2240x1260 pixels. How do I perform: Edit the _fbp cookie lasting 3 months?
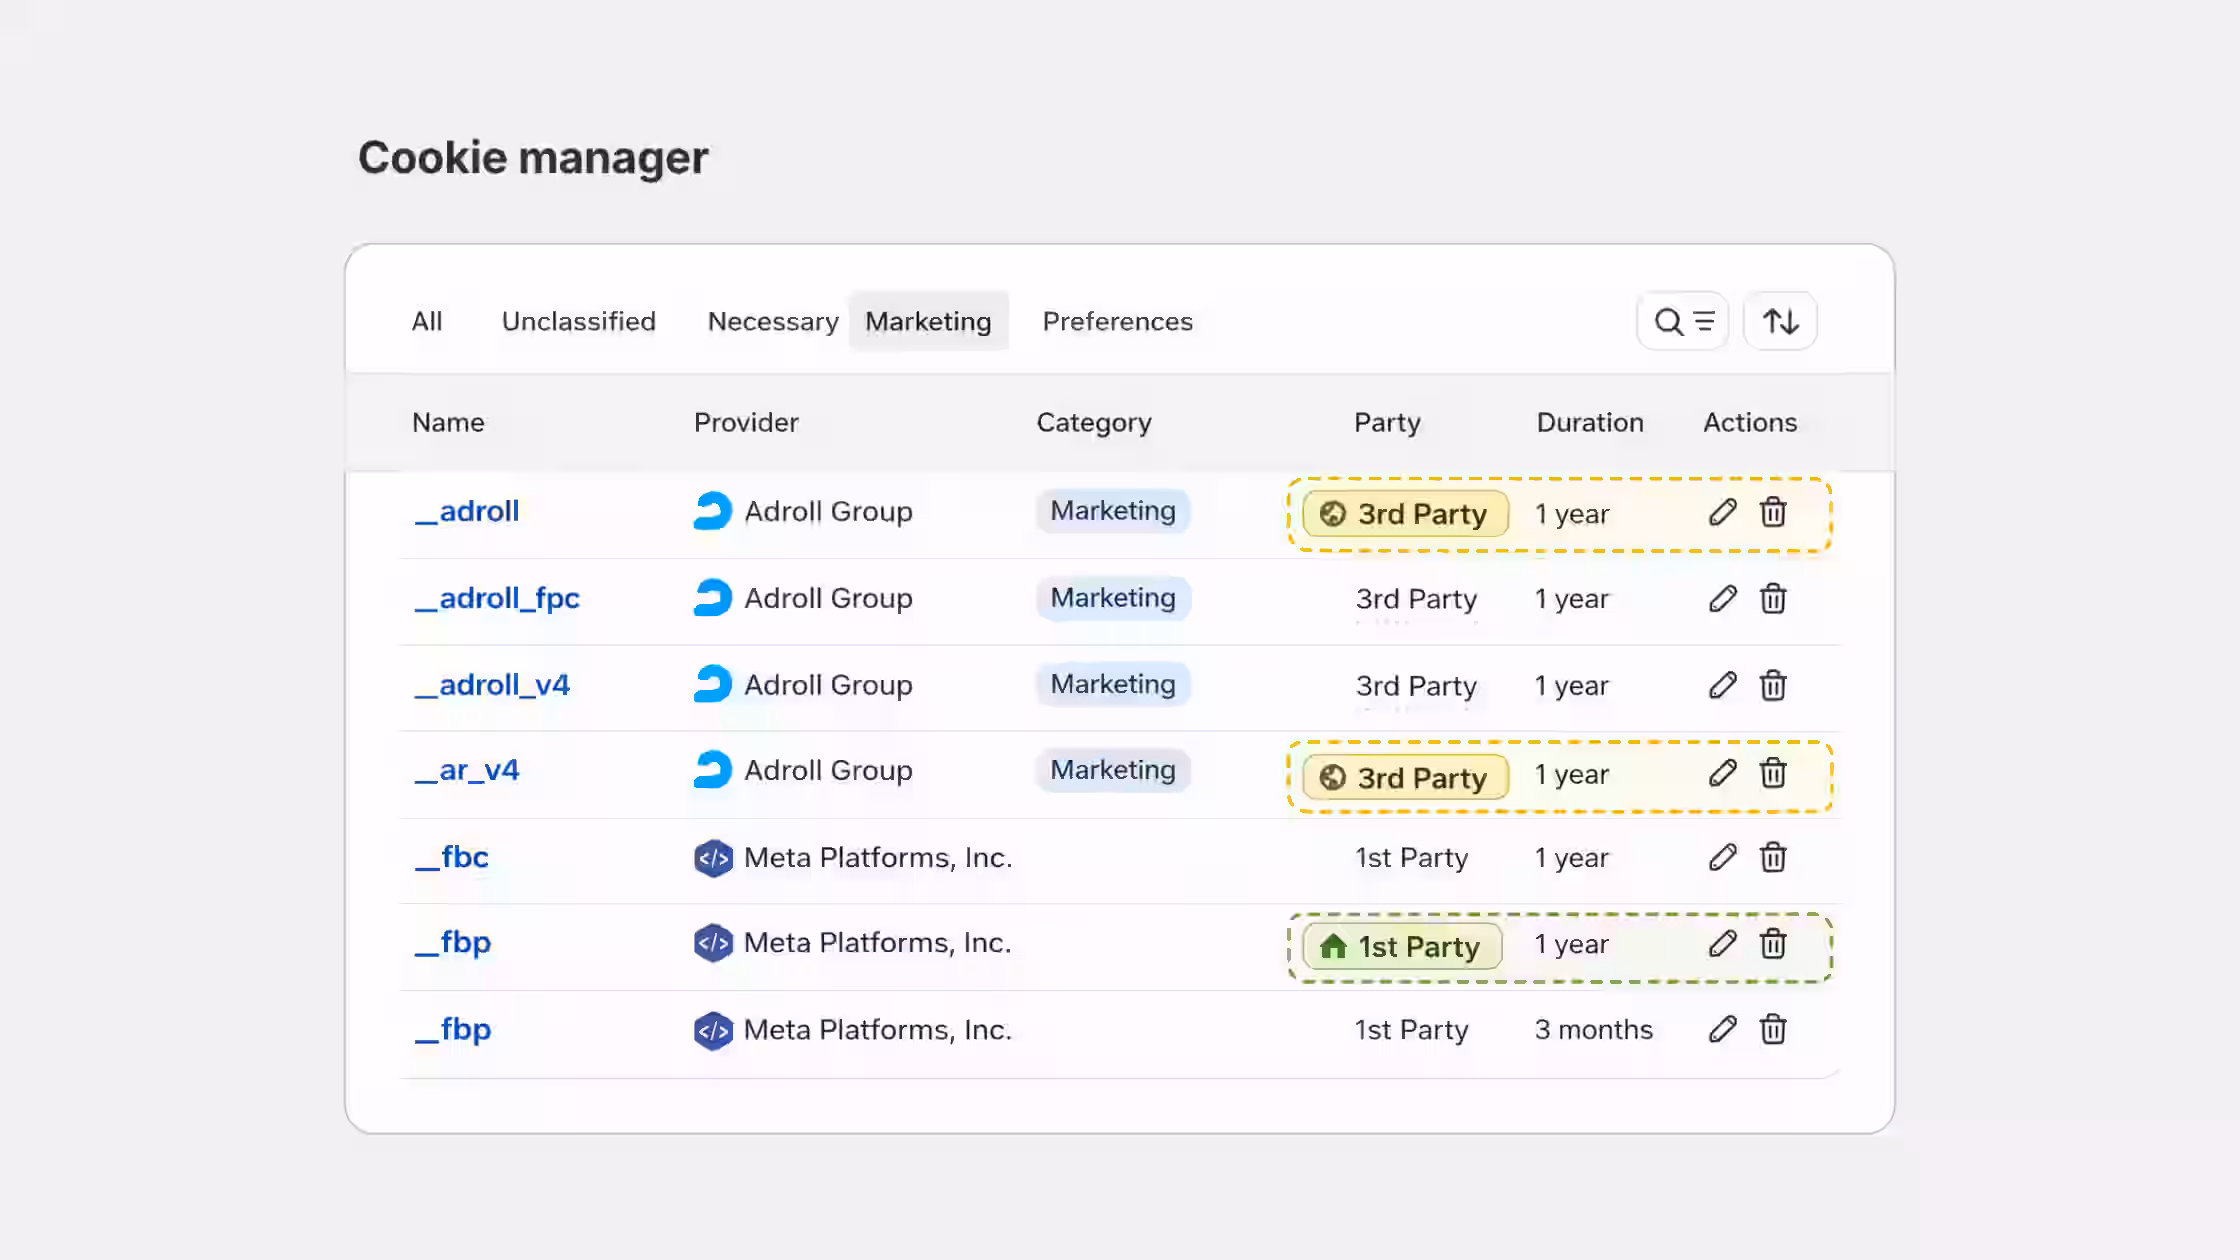1722,1029
